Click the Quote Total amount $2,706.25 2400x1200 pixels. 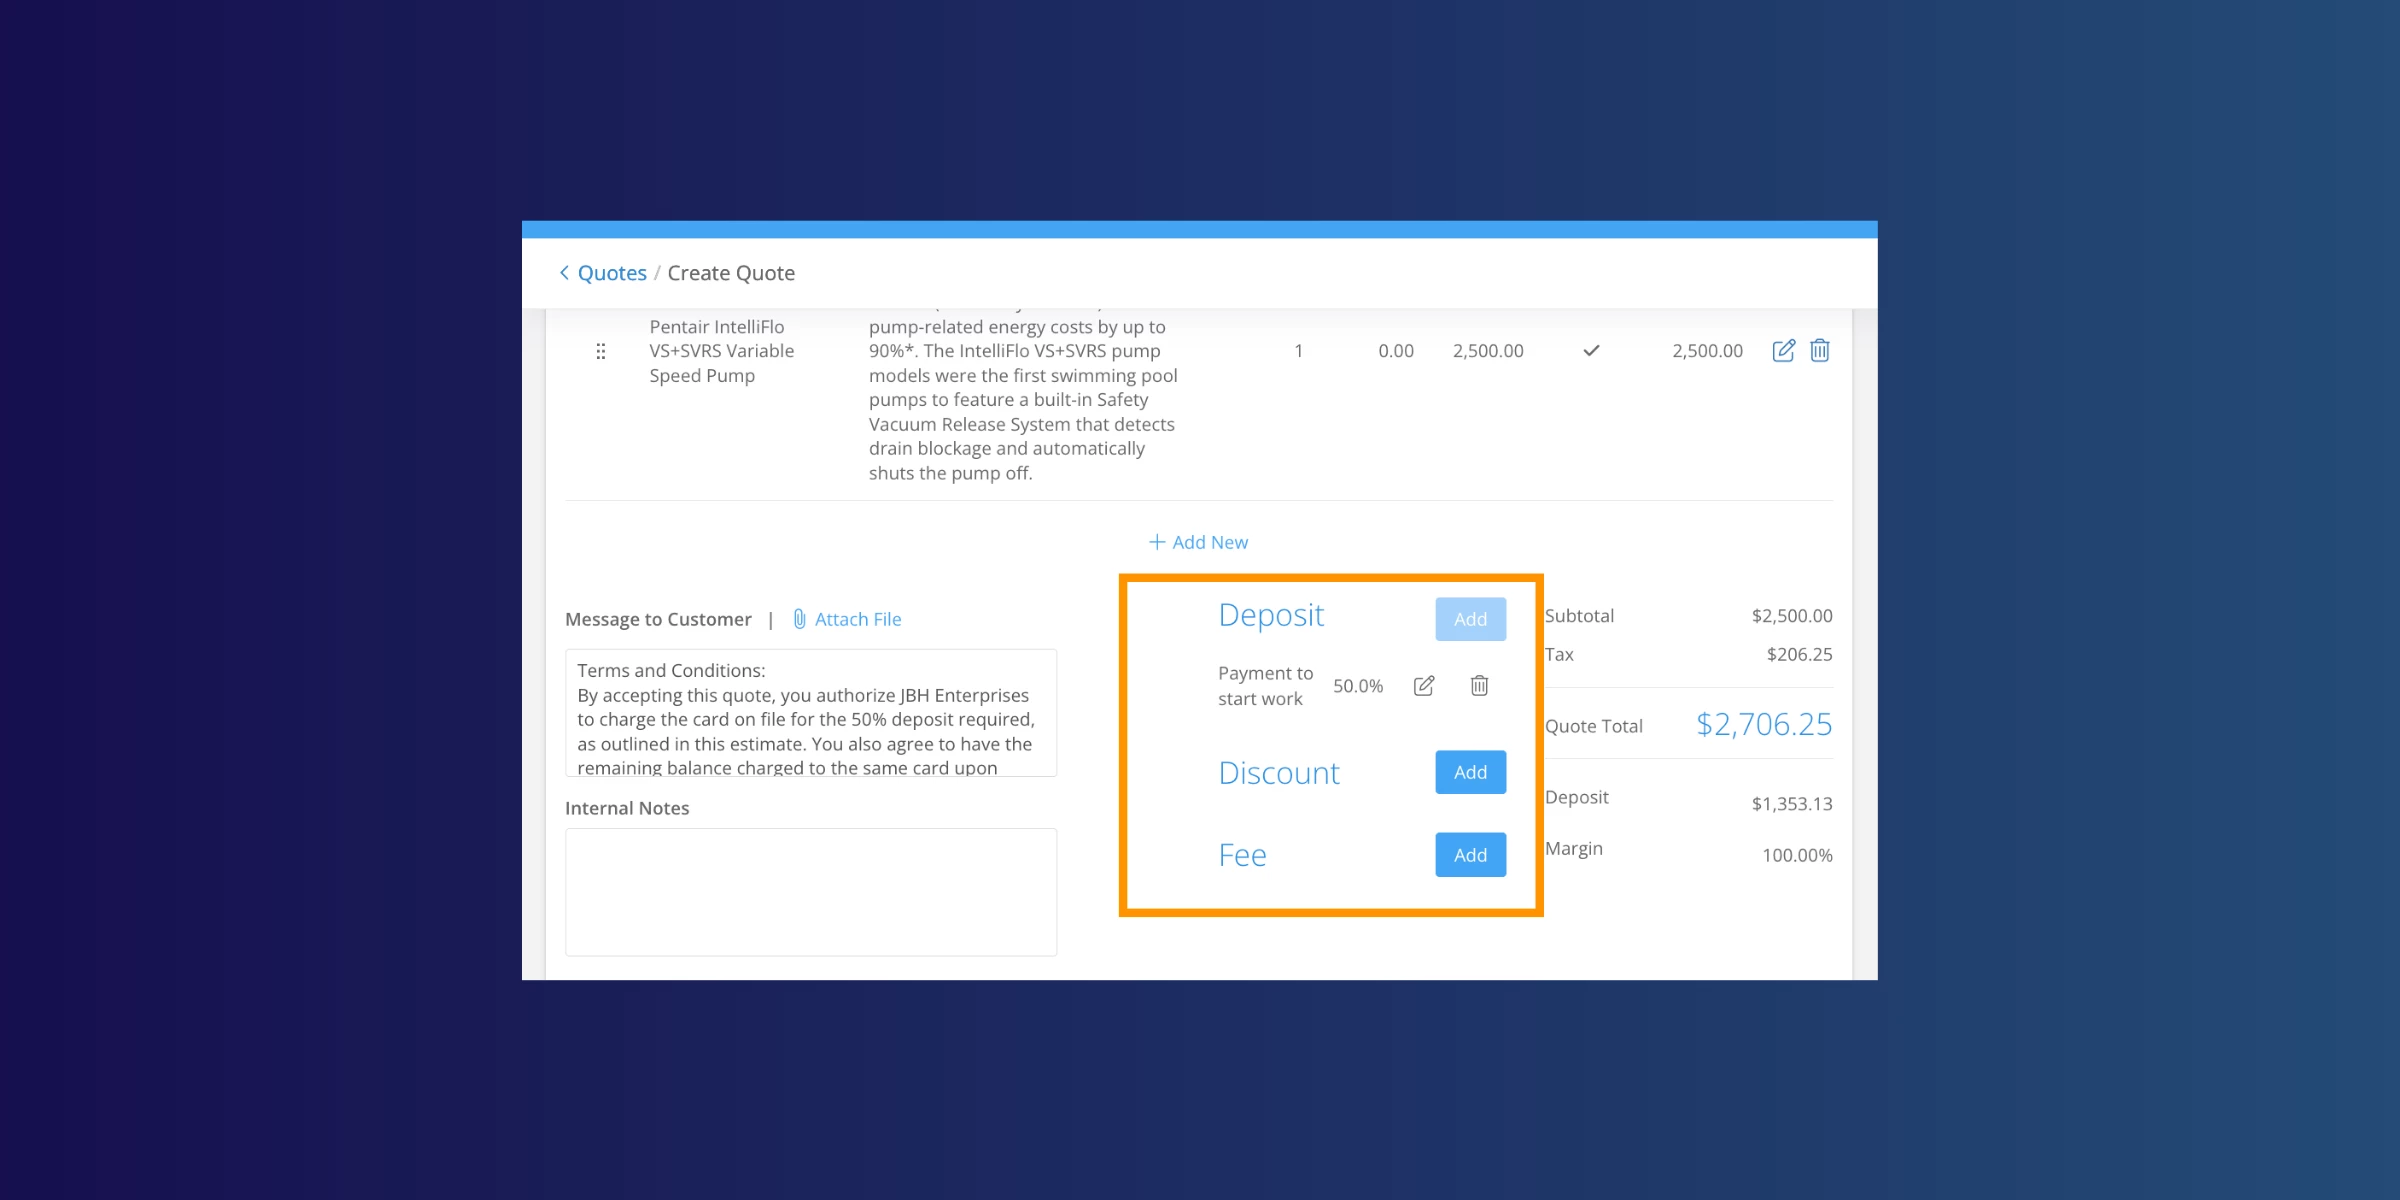(x=1763, y=725)
